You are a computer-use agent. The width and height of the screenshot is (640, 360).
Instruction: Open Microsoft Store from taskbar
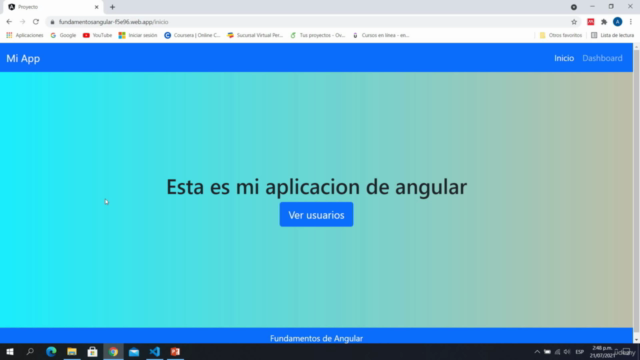coord(92,351)
